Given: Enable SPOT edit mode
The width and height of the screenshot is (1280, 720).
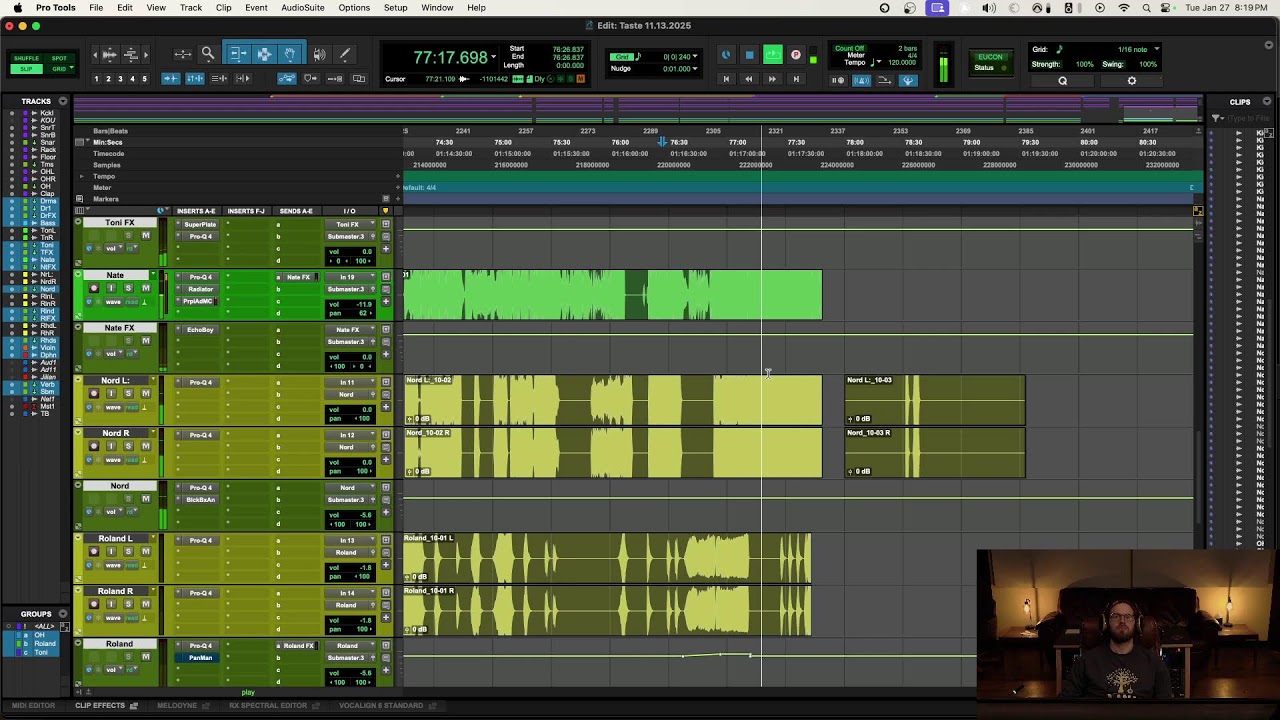Looking at the screenshot, I should 59,58.
